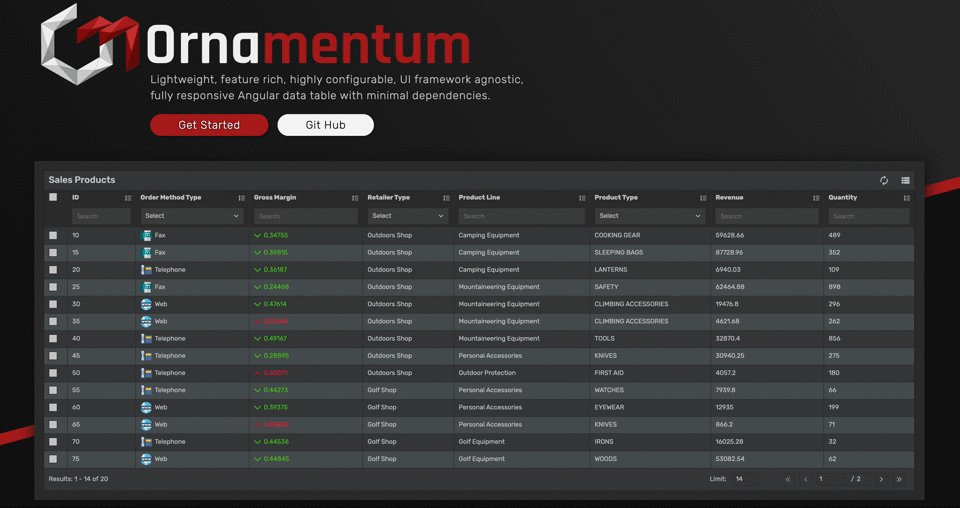Click the COOKING GEAR cell
Viewport: 960px width, 508px height.
pyautogui.click(x=617, y=236)
